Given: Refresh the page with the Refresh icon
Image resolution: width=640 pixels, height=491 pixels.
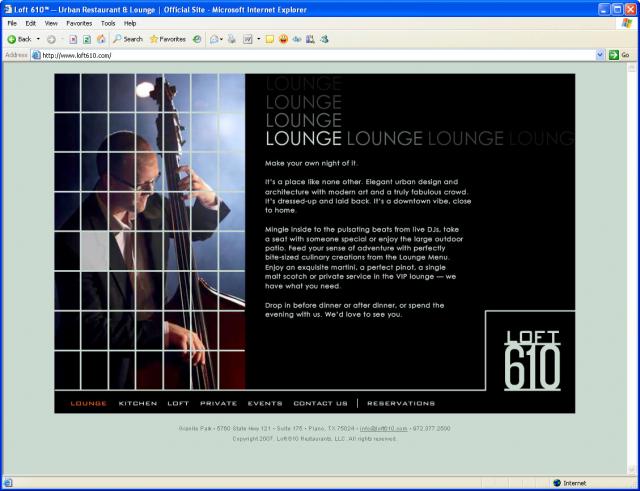Looking at the screenshot, I should click(87, 39).
